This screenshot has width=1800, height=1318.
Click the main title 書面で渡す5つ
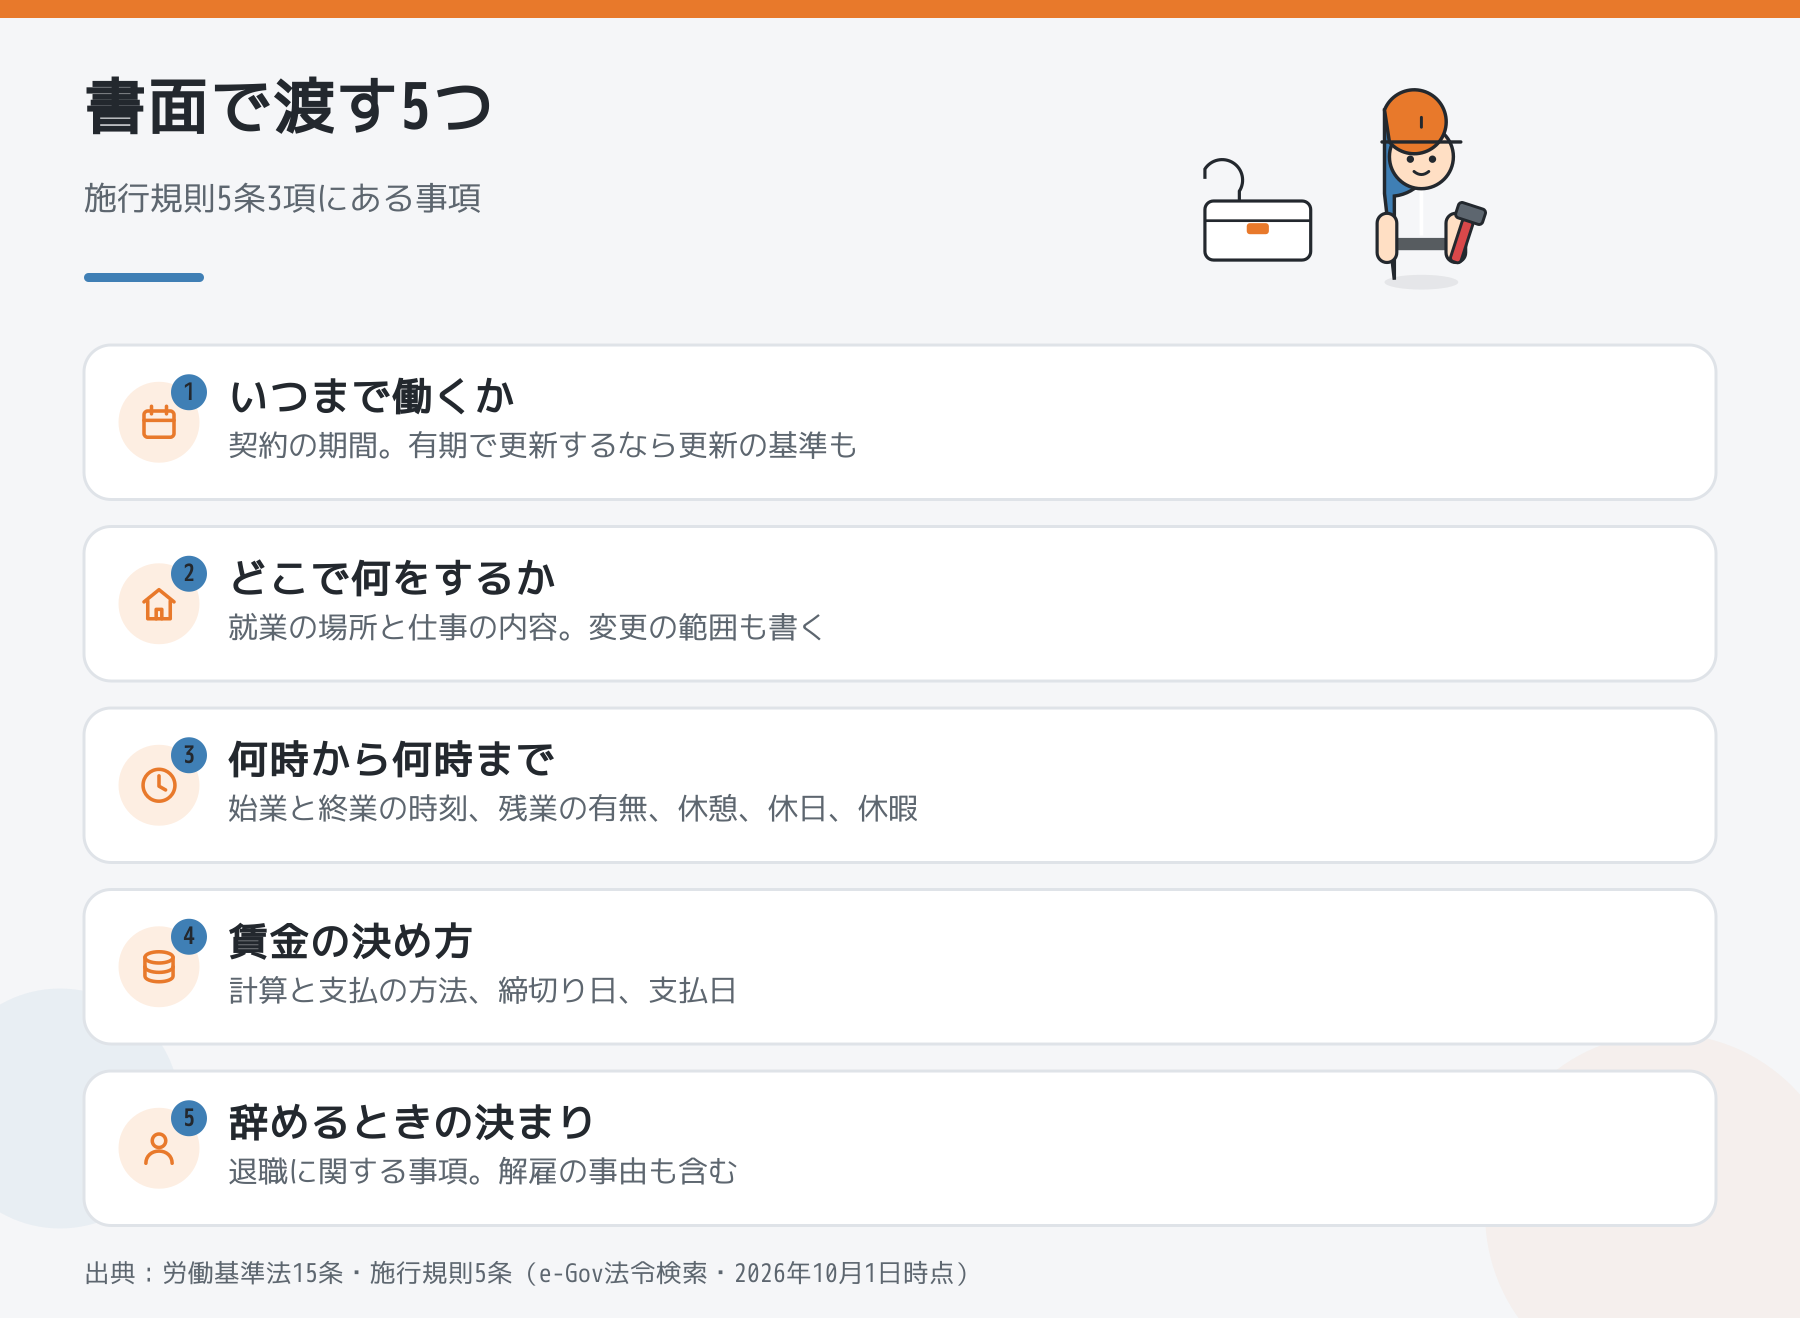point(288,107)
